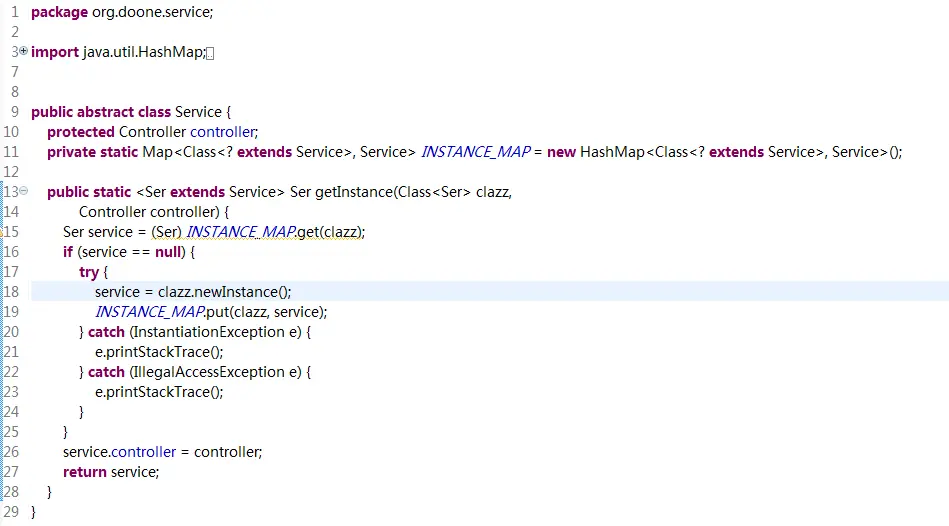Click 'InstantiationException' on line 20
This screenshot has width=949, height=526.
point(209,332)
